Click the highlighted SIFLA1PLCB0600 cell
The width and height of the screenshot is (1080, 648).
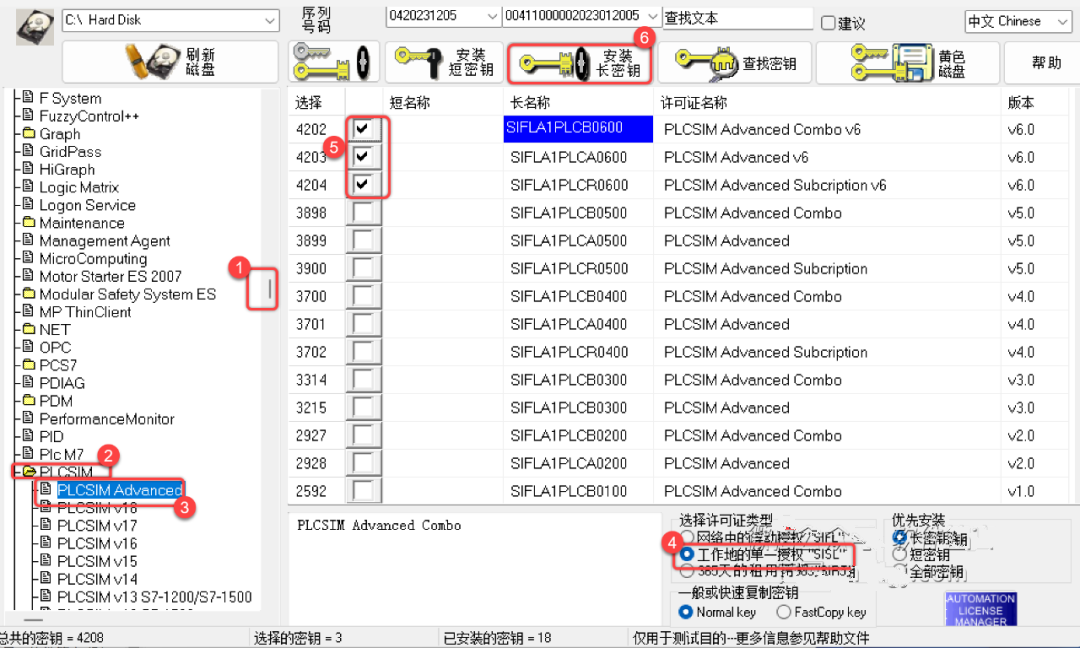click(x=579, y=129)
